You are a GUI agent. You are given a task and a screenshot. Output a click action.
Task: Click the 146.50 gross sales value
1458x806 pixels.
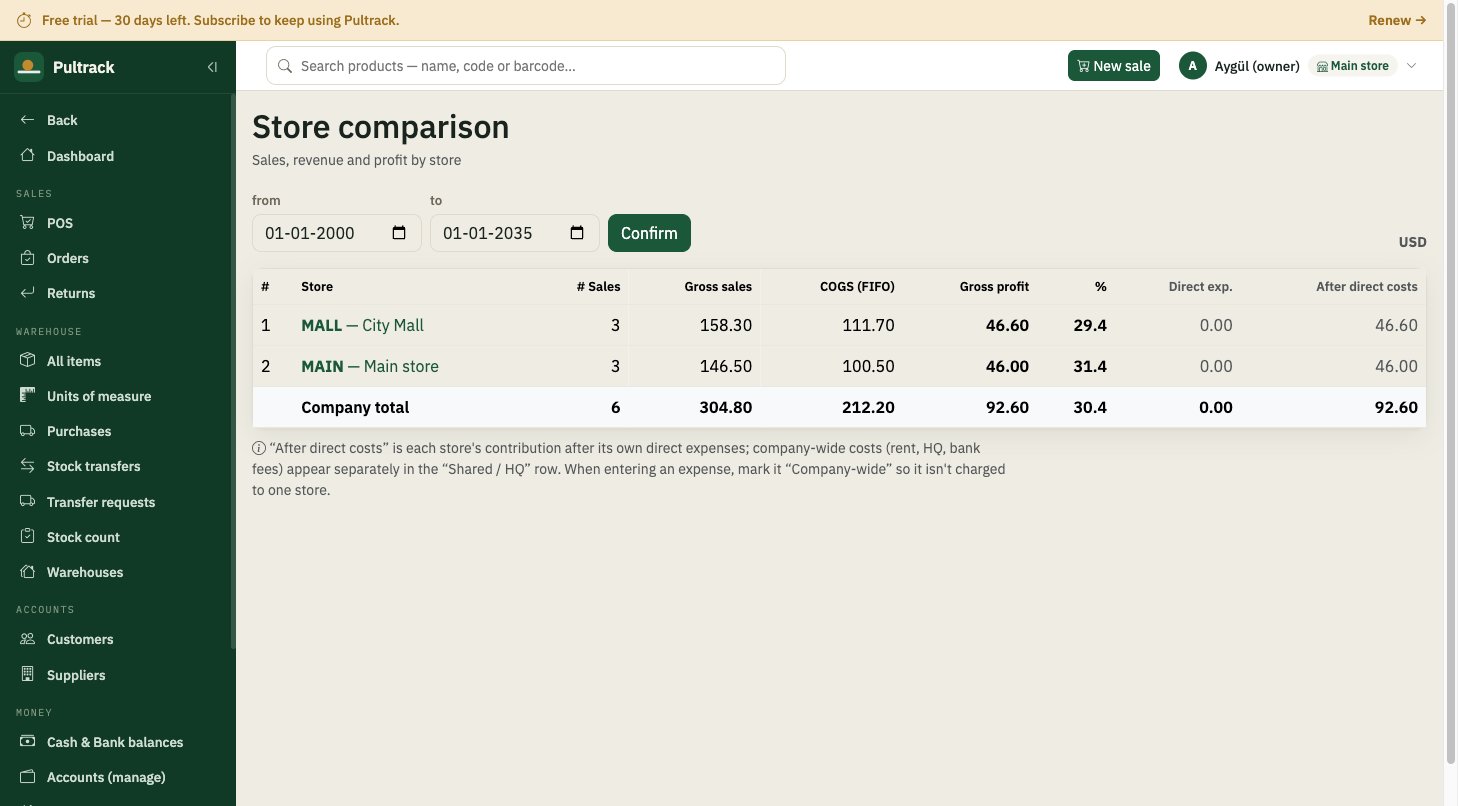pos(726,366)
